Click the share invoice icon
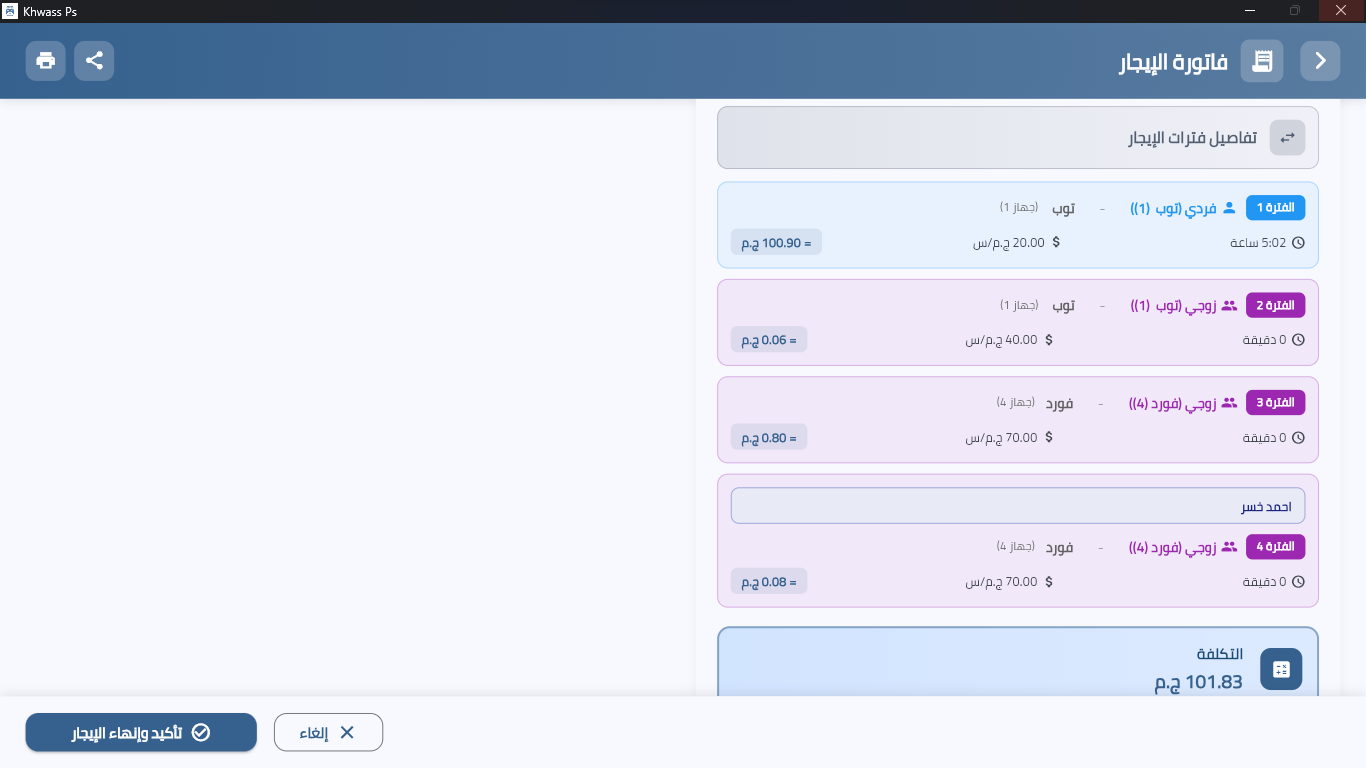1366x768 pixels. pos(94,61)
